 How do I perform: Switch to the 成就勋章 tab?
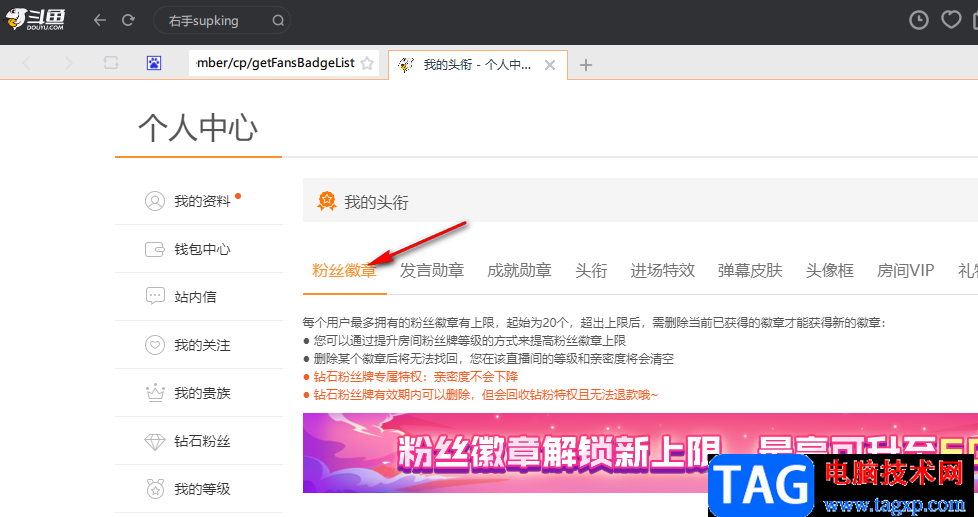pos(519,271)
